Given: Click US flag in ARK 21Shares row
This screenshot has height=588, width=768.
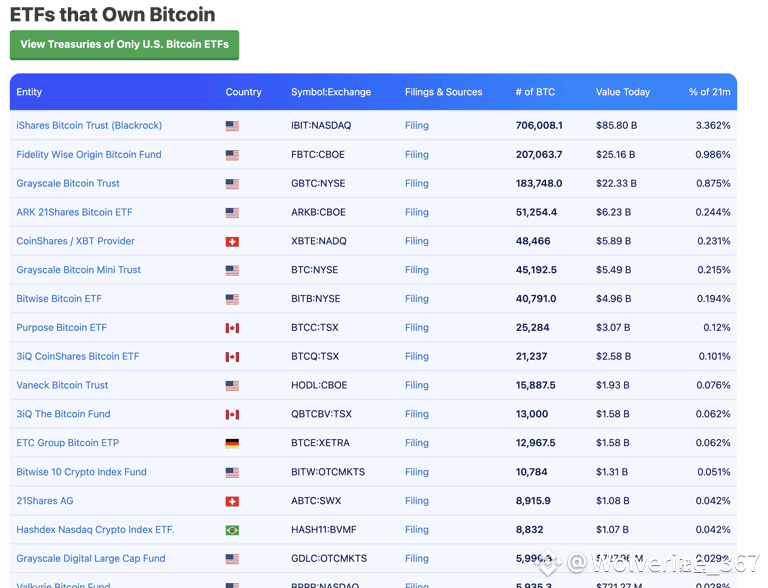Looking at the screenshot, I should click(x=232, y=213).
